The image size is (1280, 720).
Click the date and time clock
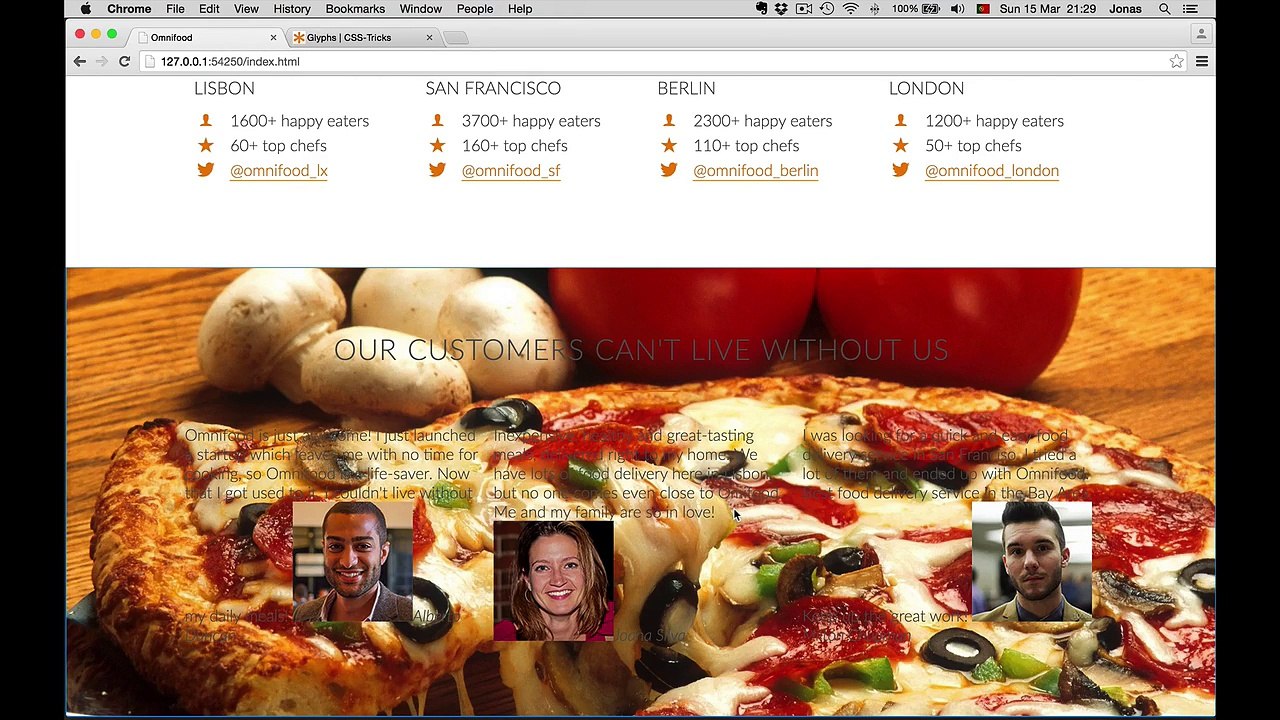(x=1048, y=9)
